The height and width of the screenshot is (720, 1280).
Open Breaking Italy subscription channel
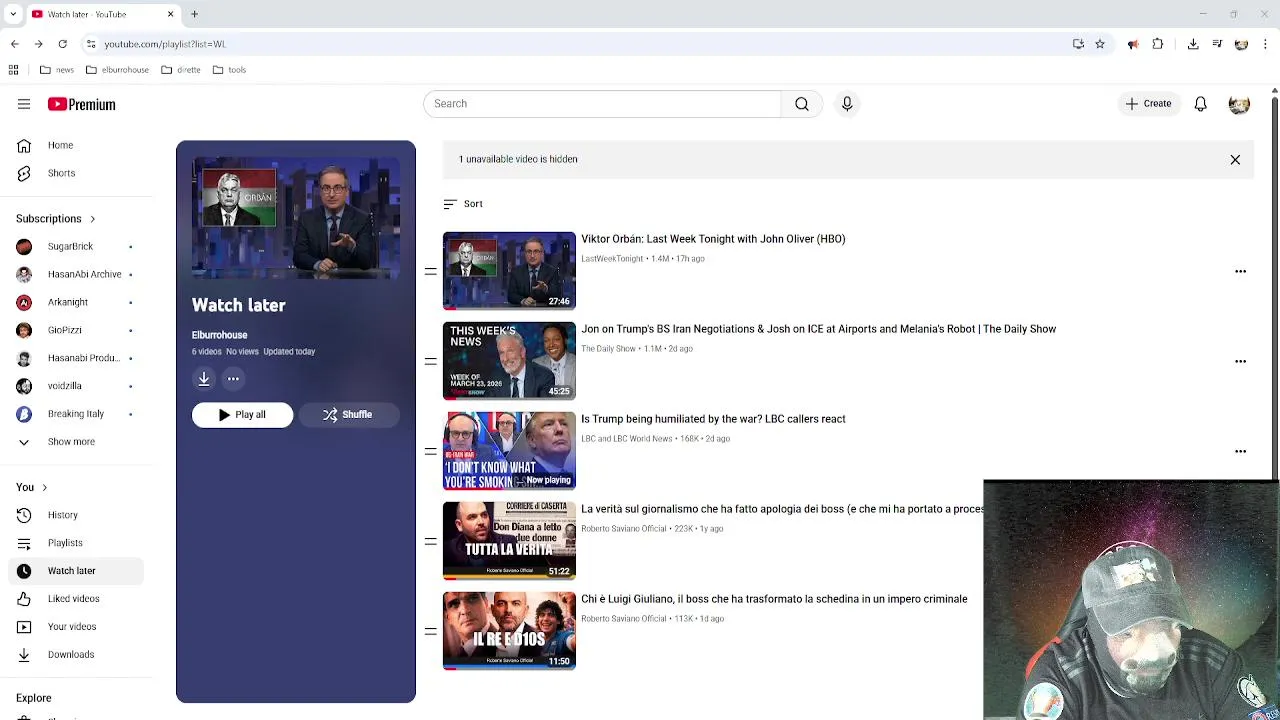pyautogui.click(x=76, y=414)
